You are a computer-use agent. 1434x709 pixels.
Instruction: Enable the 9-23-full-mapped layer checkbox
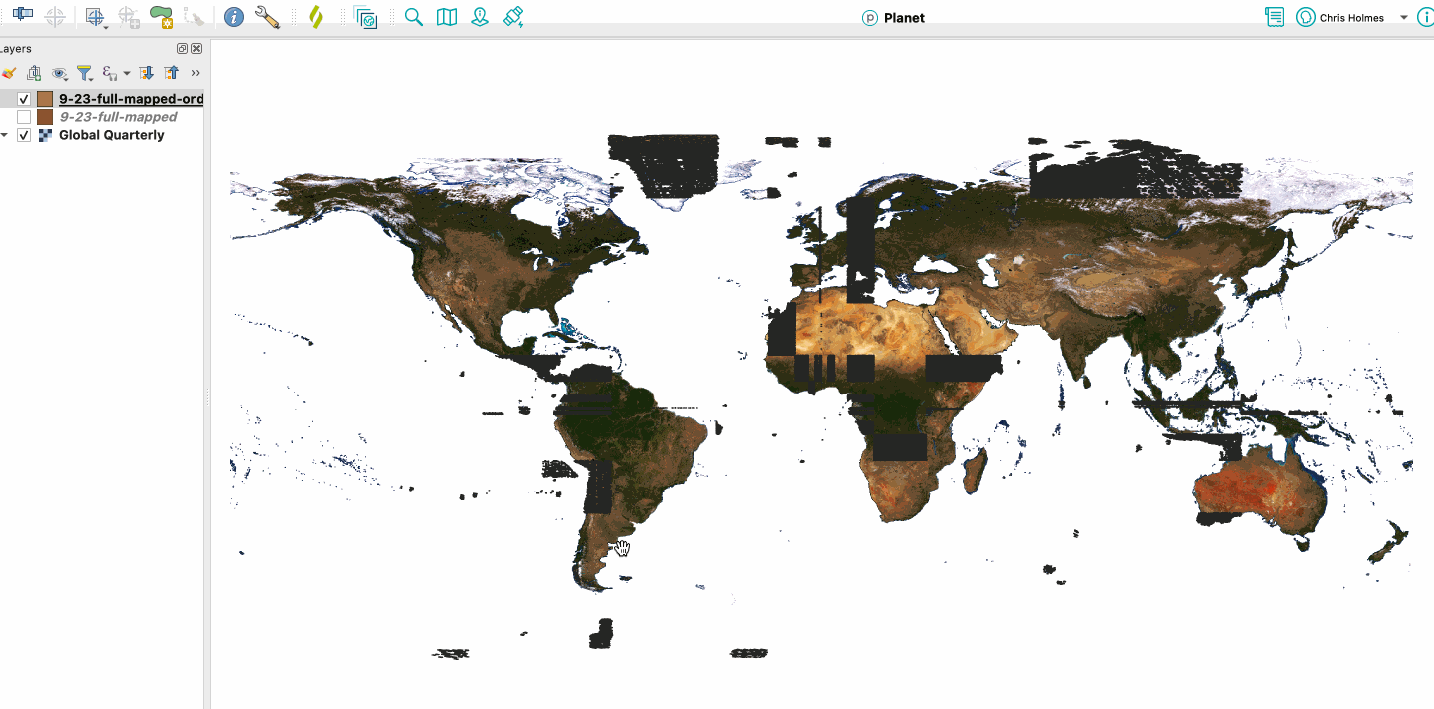click(24, 117)
